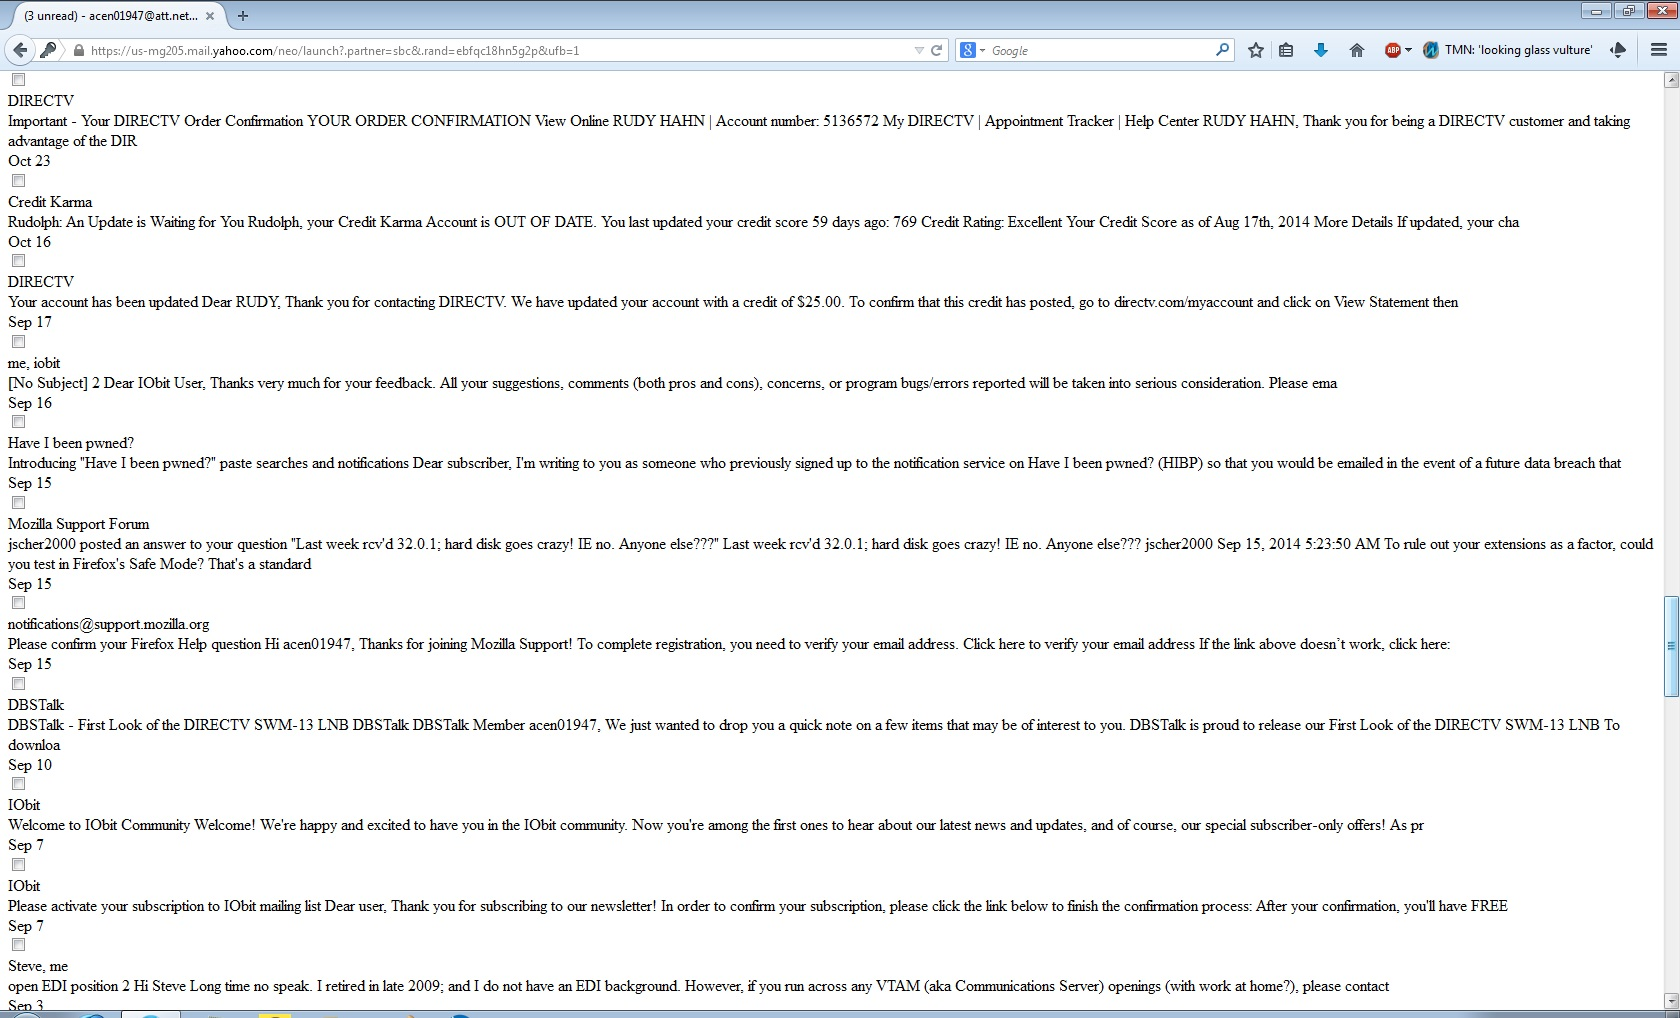Click sender 'Mozilla Support Forum'
Screen dimensions: 1680x1018
78,524
